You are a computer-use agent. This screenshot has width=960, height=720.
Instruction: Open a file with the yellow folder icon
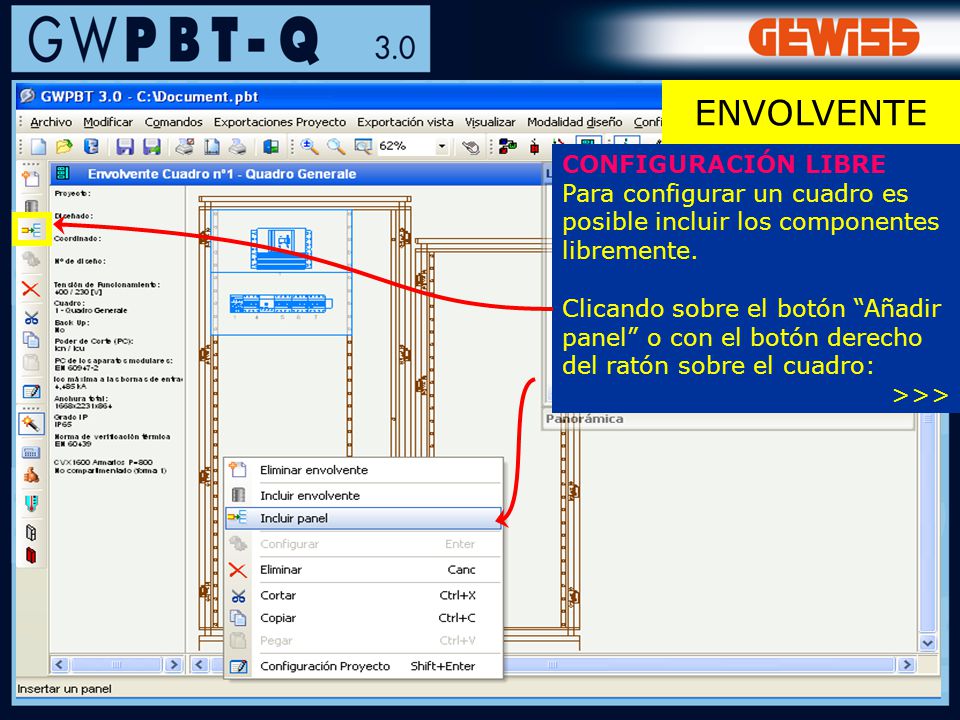coord(64,147)
